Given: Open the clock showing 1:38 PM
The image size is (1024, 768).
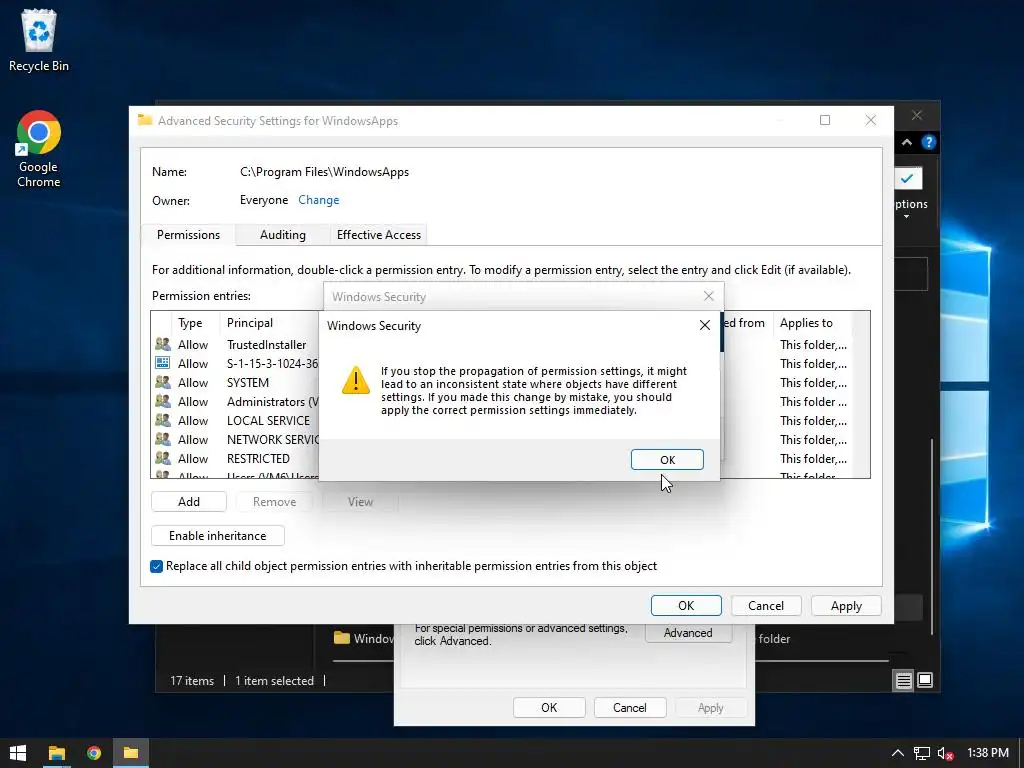Looking at the screenshot, I should coord(987,753).
